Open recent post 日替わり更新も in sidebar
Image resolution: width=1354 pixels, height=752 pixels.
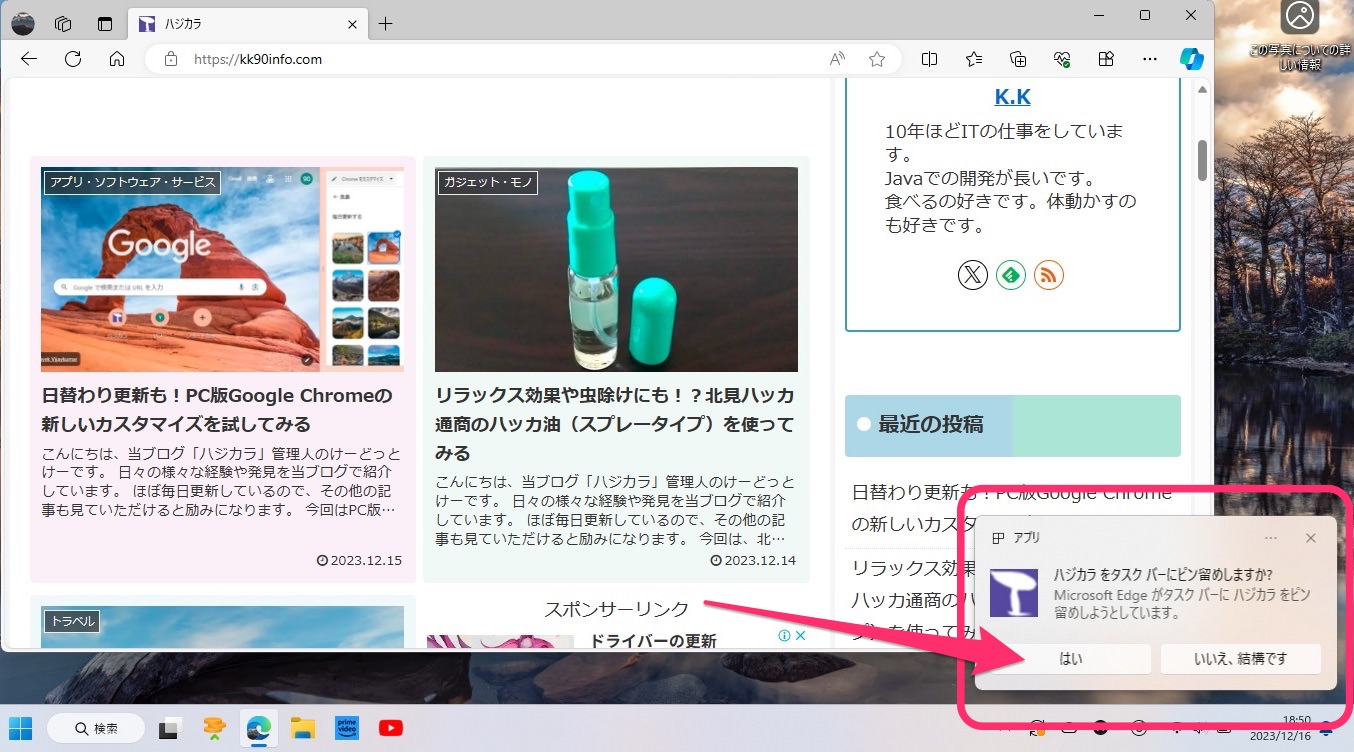[x=1012, y=508]
